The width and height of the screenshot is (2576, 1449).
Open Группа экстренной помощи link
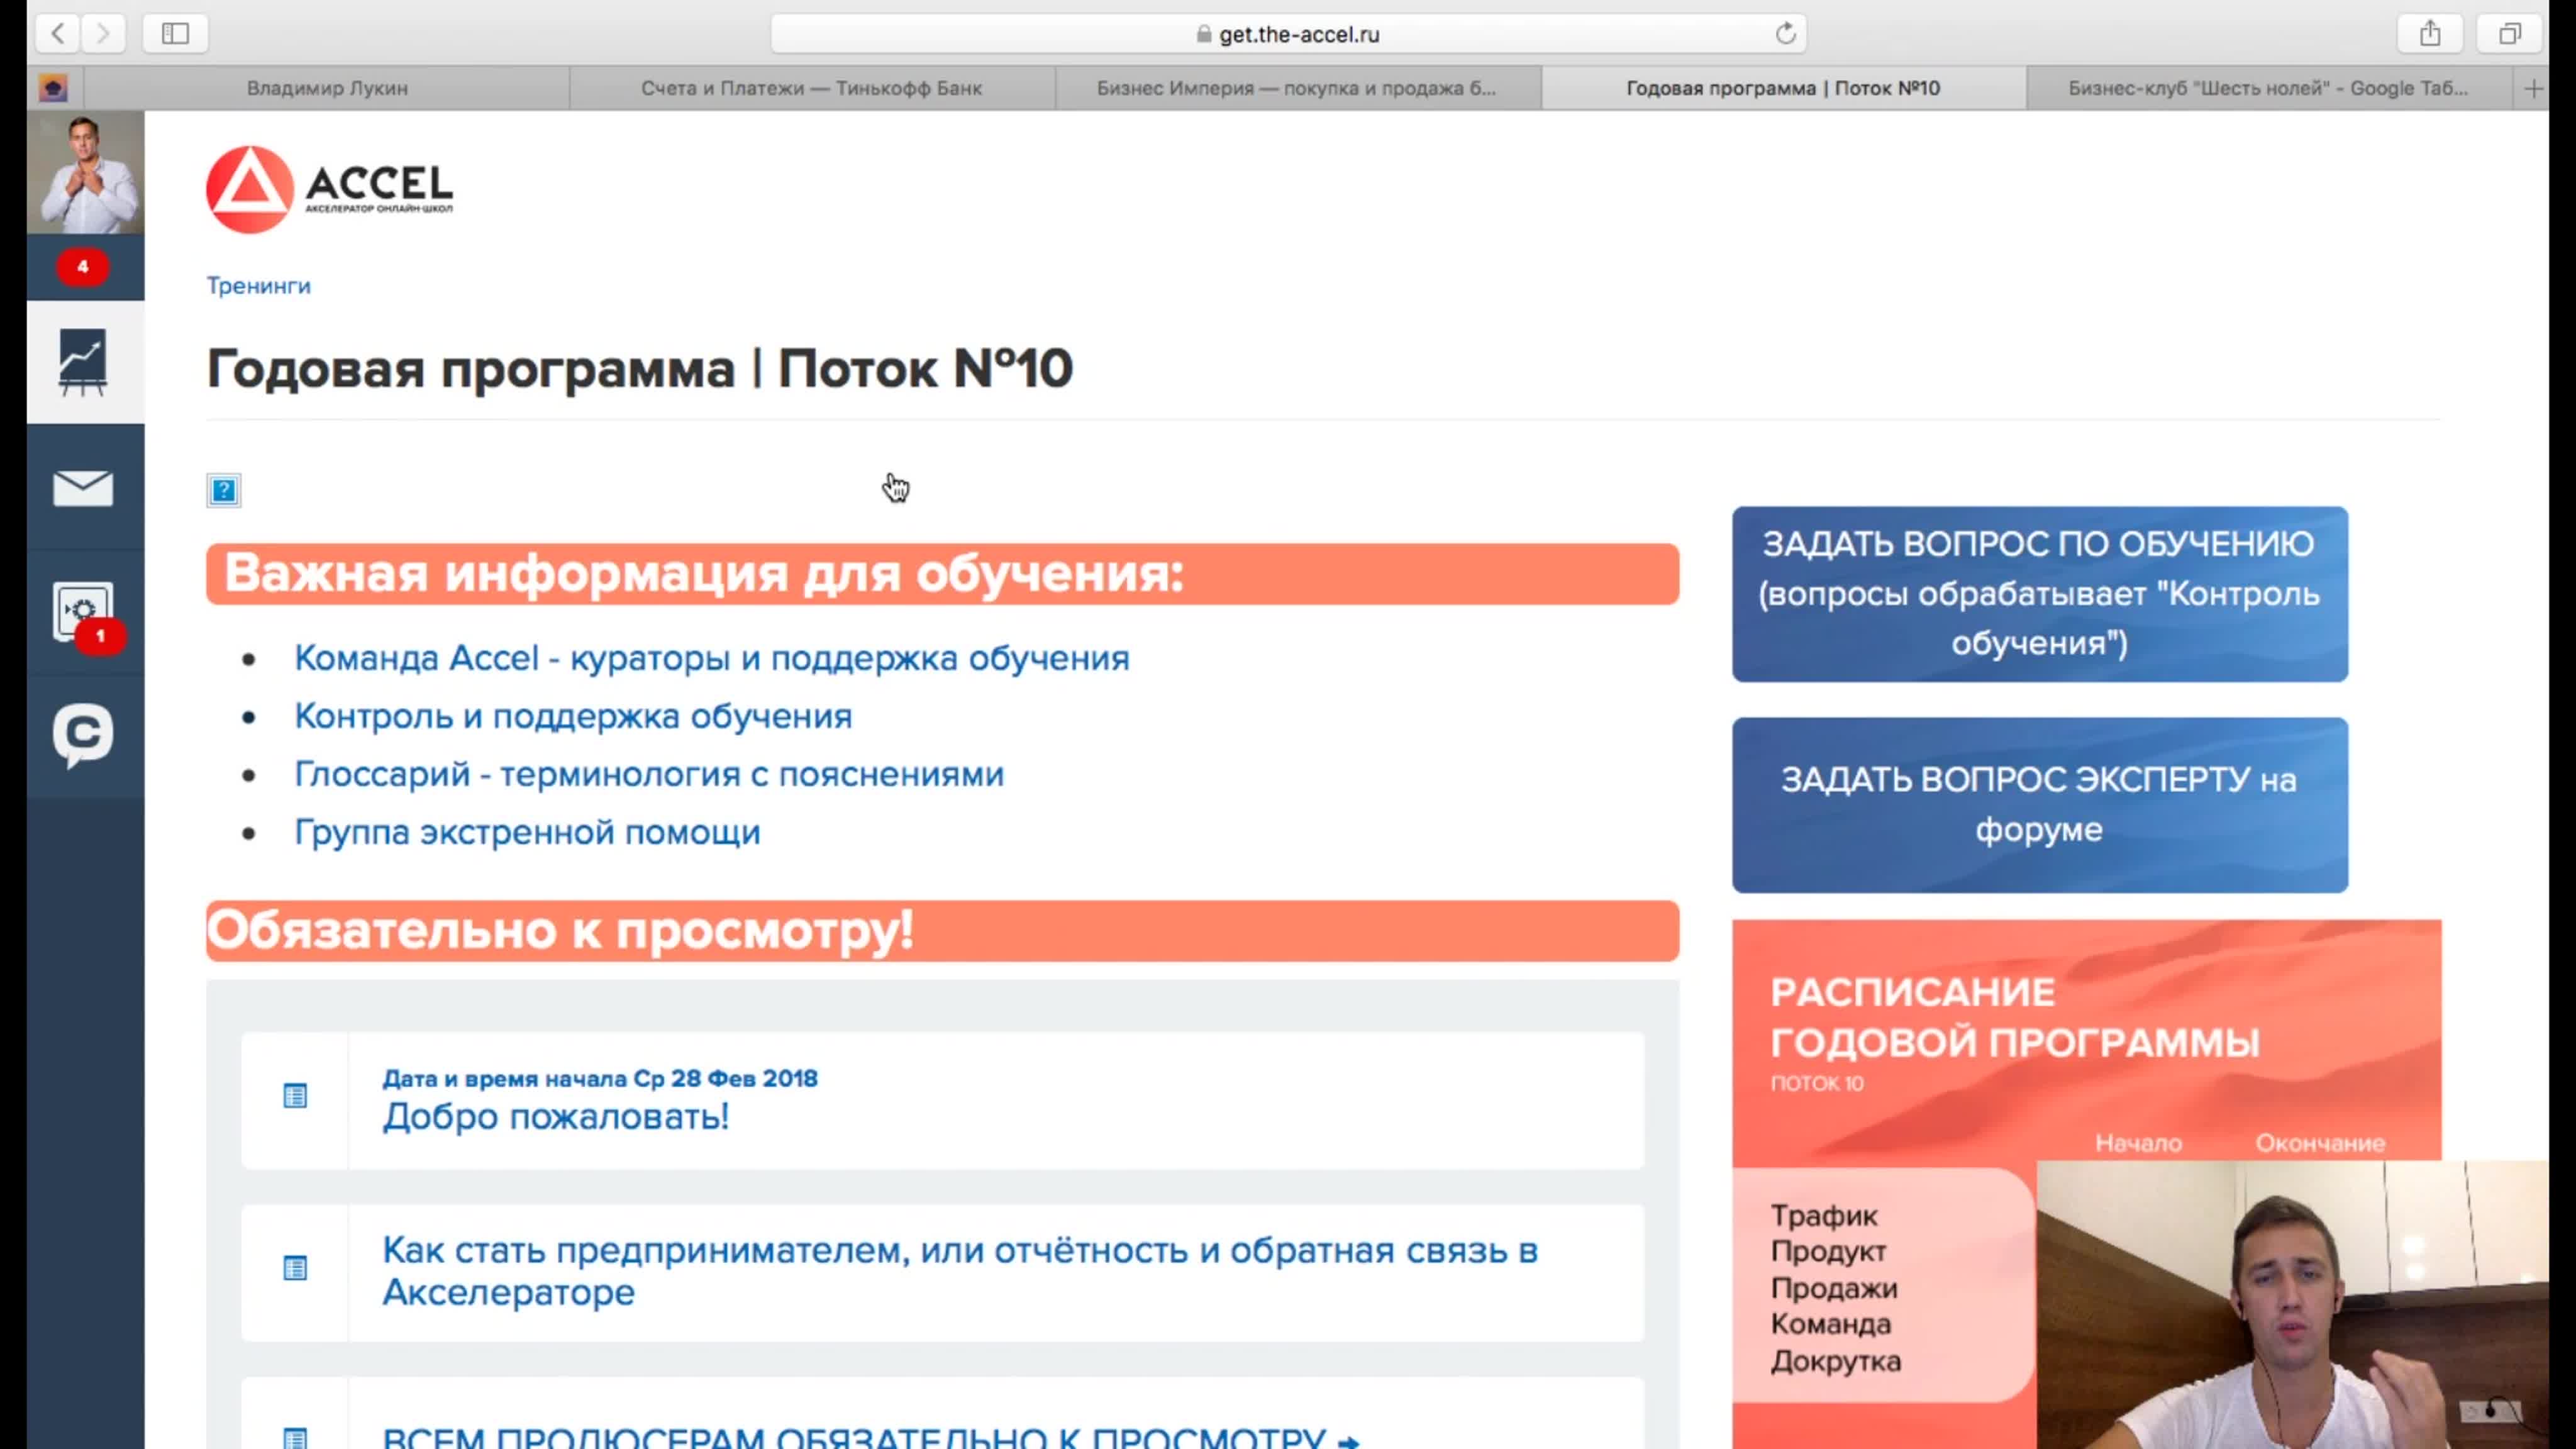pyautogui.click(x=527, y=832)
